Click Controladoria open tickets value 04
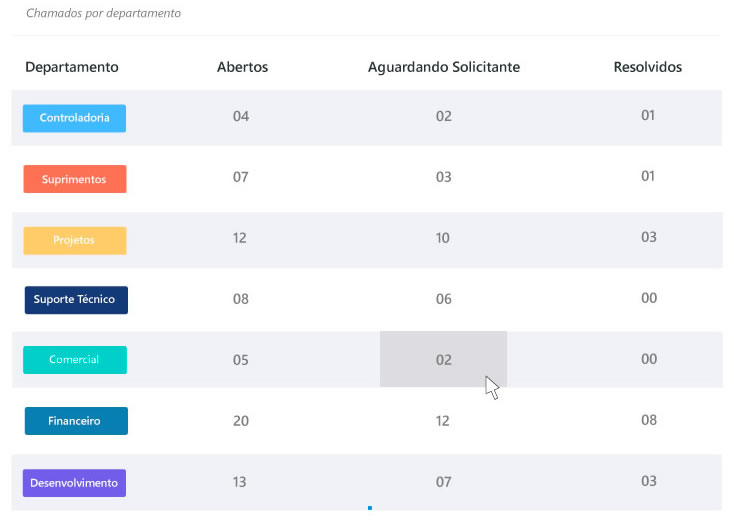This screenshot has height=520, width=734. tap(241, 116)
